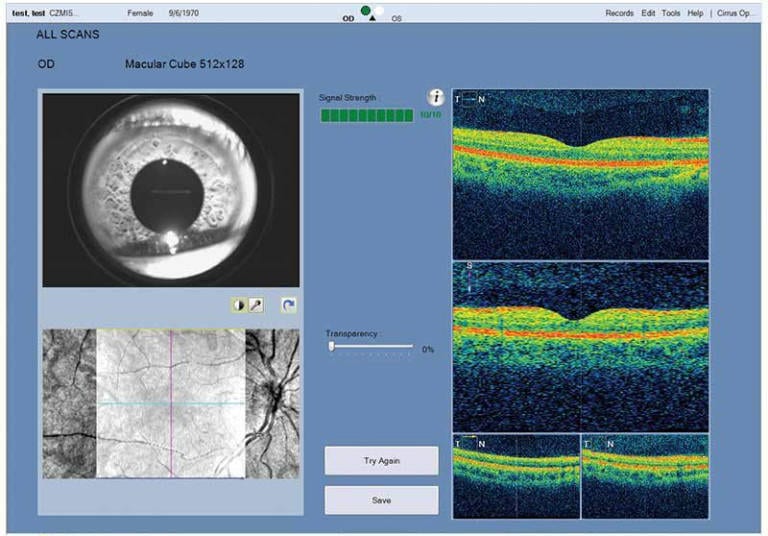Click the patient name 'test, test'

pos(28,13)
